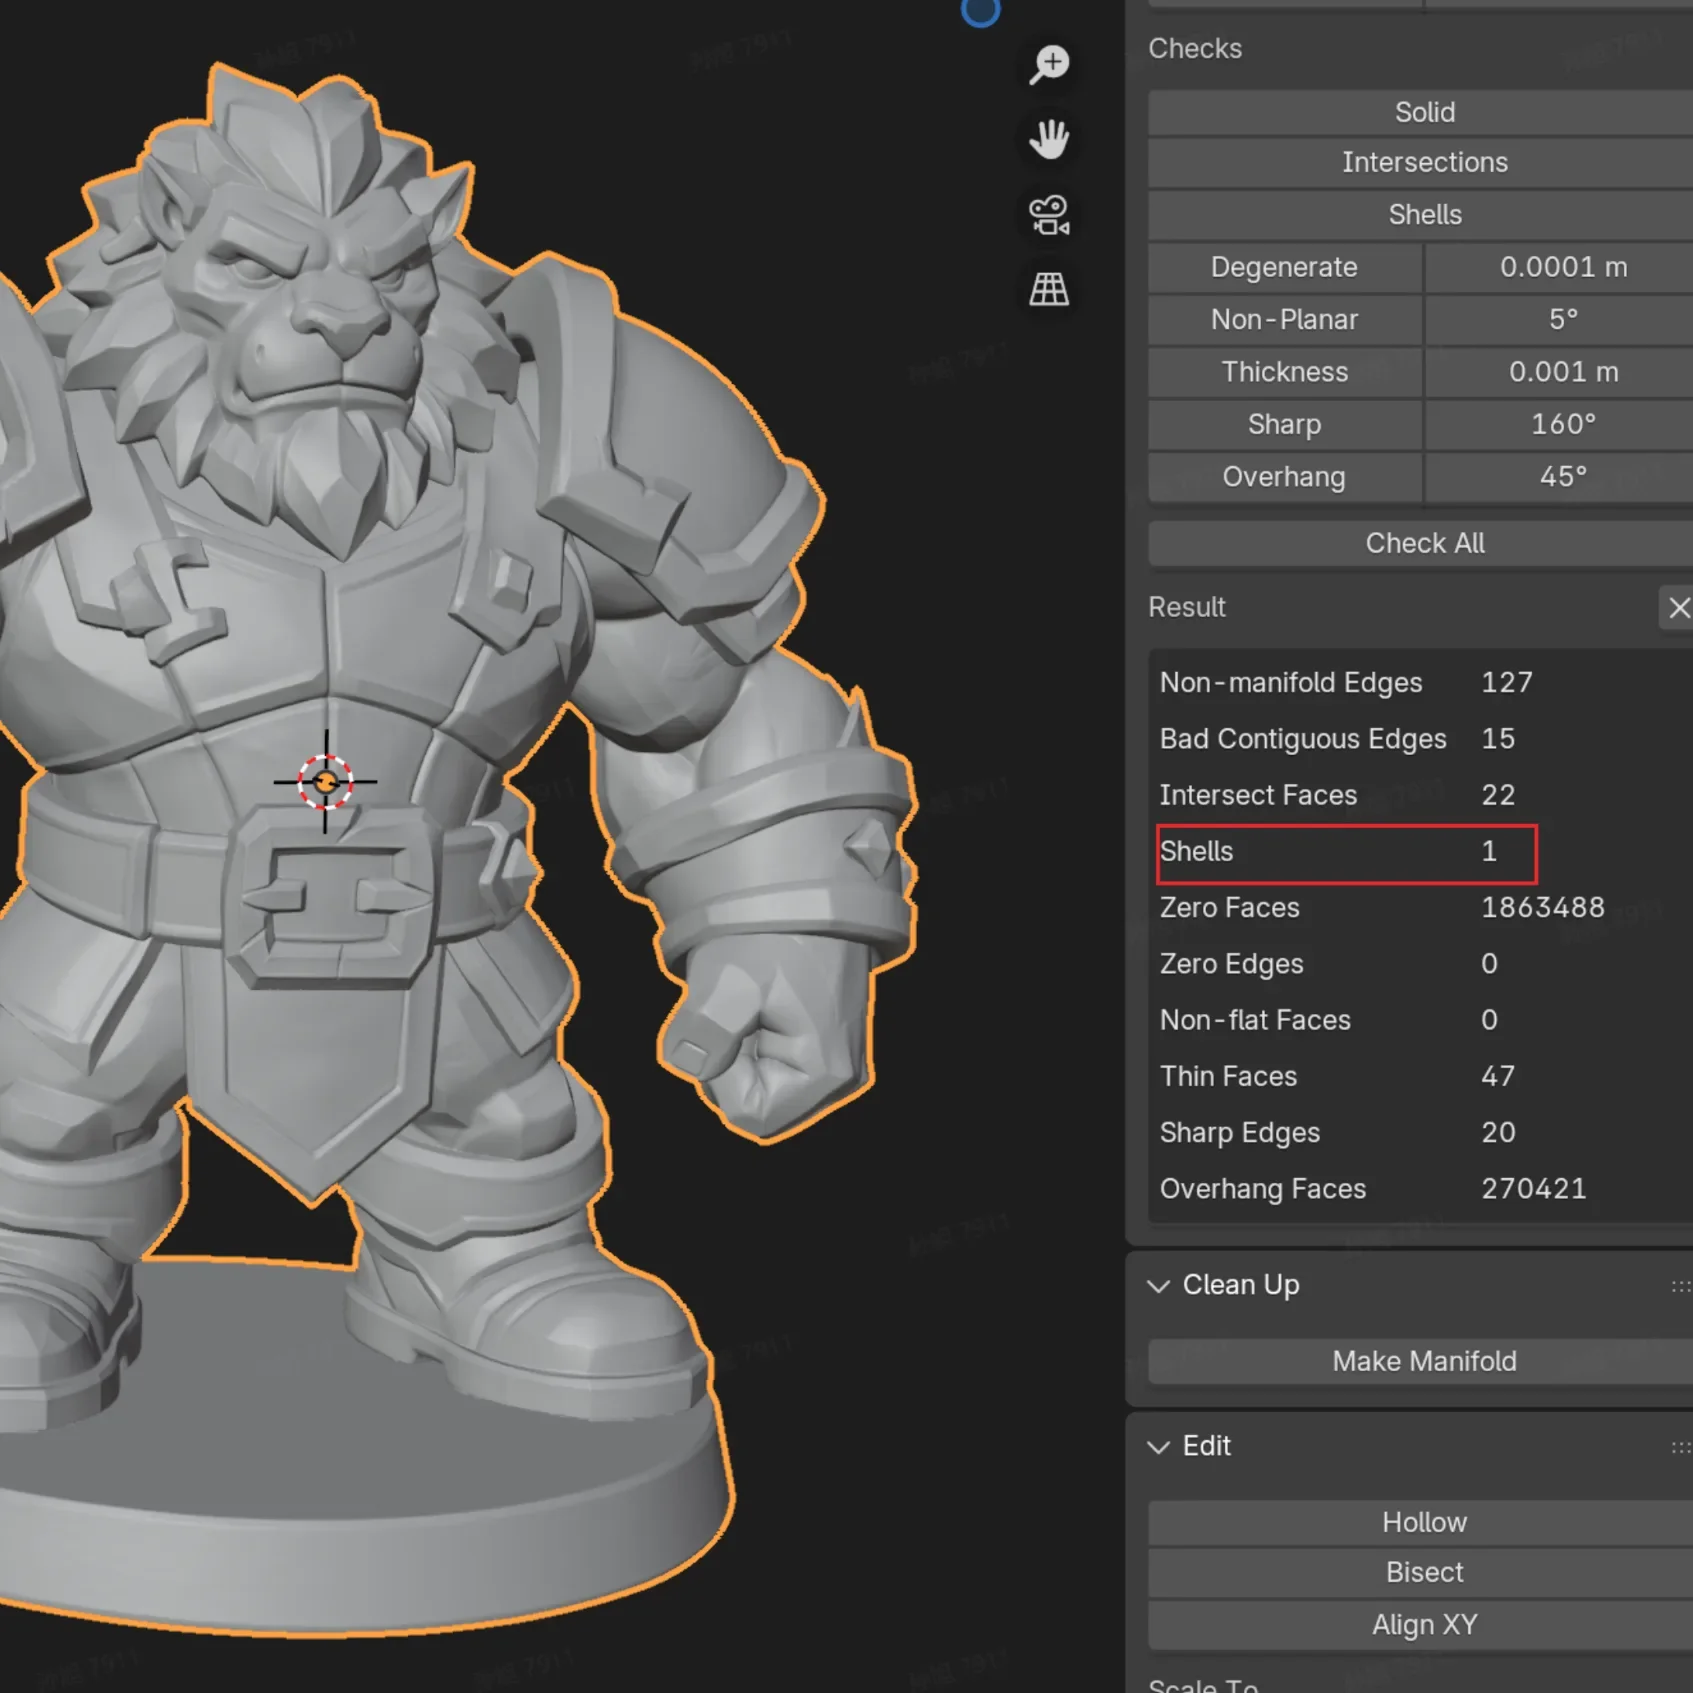Select Zero Faces result row
Image resolution: width=1693 pixels, height=1693 pixels.
tap(1420, 907)
